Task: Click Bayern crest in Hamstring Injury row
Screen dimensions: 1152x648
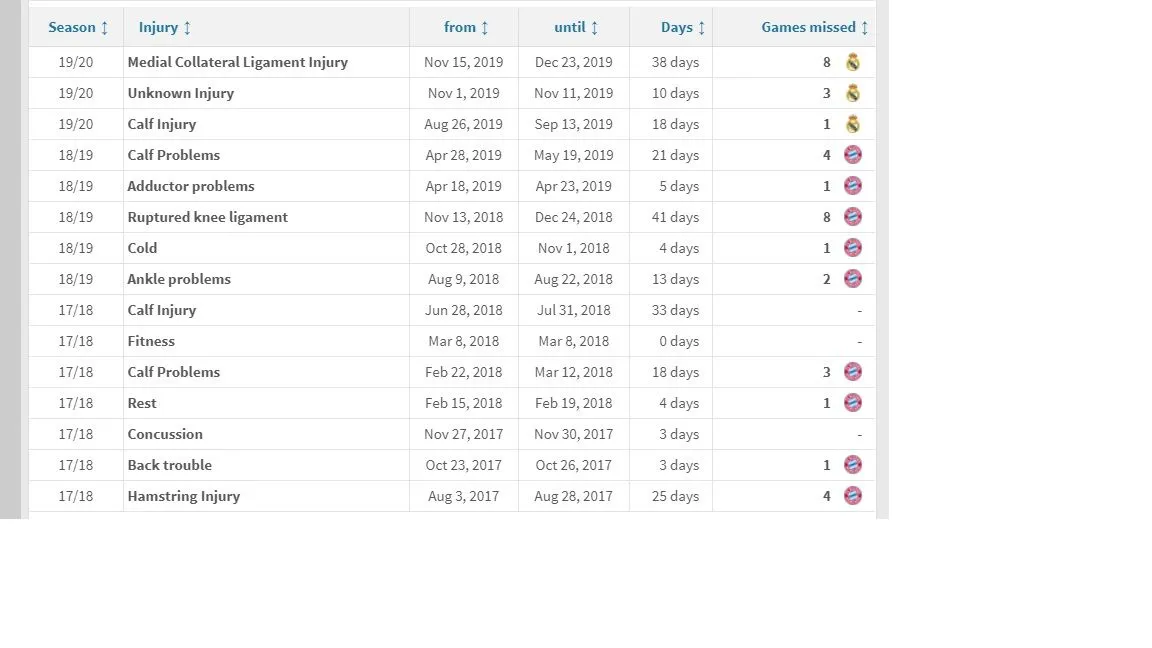Action: (852, 496)
